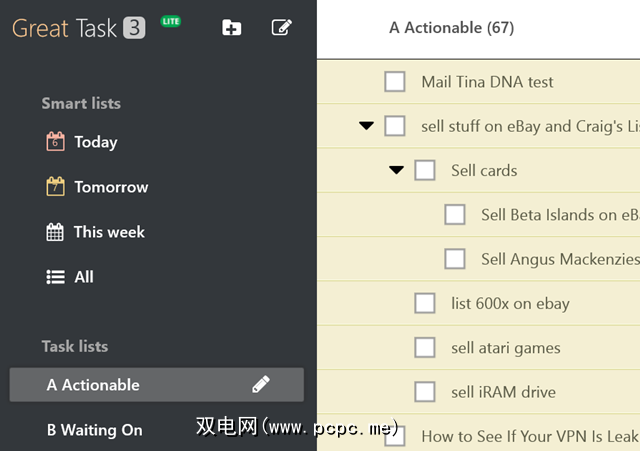Open the sell atari games task

click(x=505, y=348)
